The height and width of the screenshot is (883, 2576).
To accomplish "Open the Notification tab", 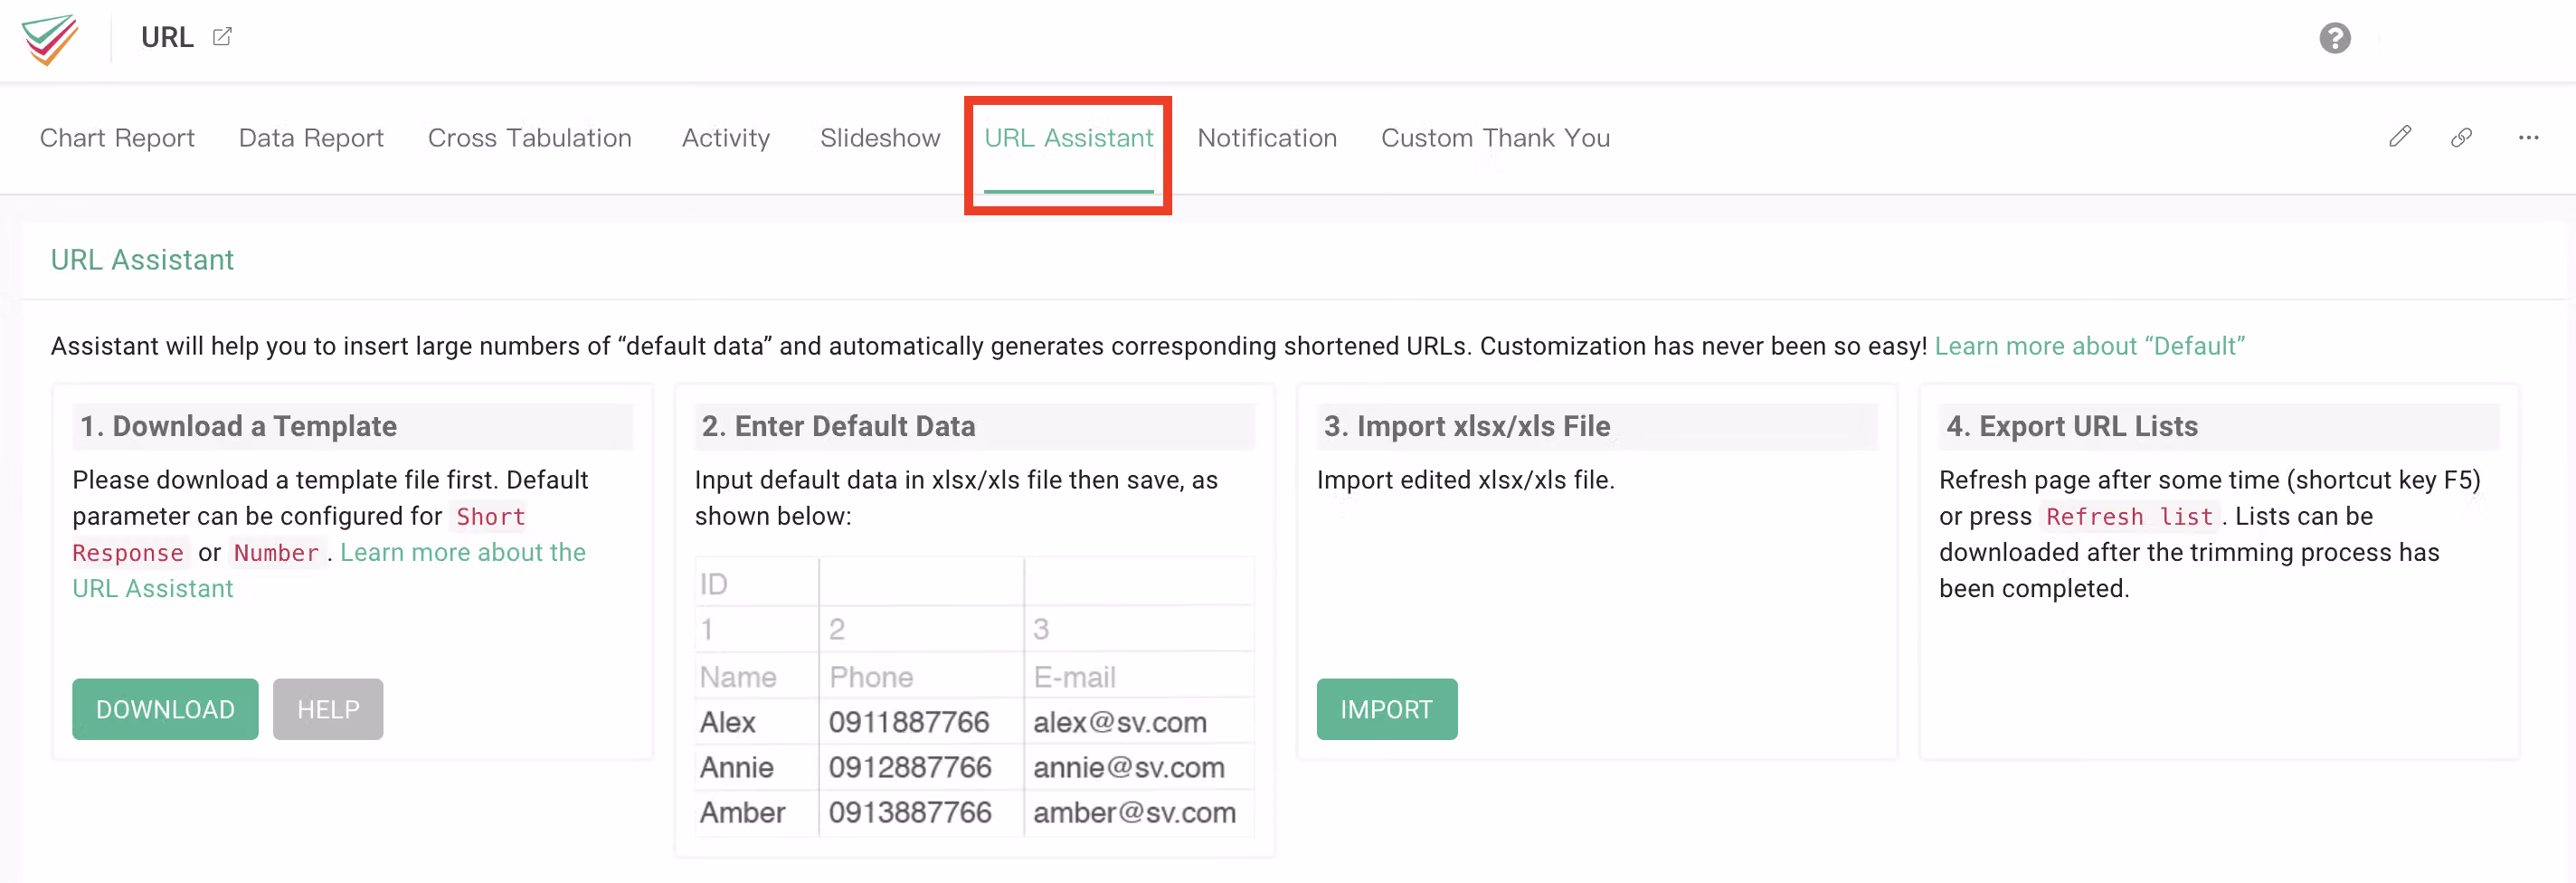I will (x=1267, y=138).
